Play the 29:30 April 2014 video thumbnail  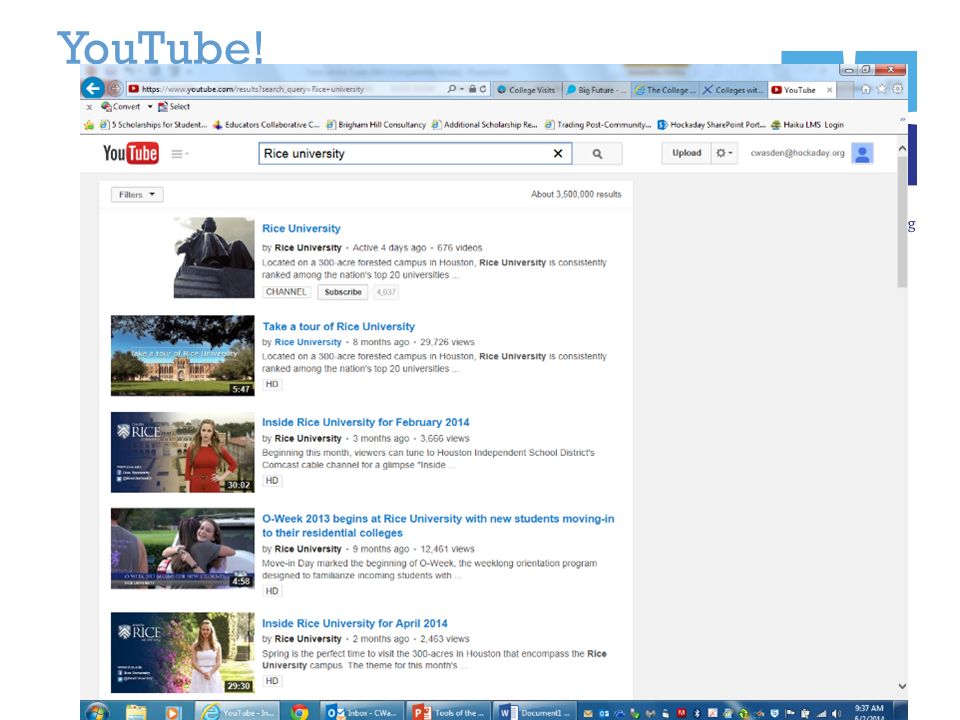click(182, 653)
